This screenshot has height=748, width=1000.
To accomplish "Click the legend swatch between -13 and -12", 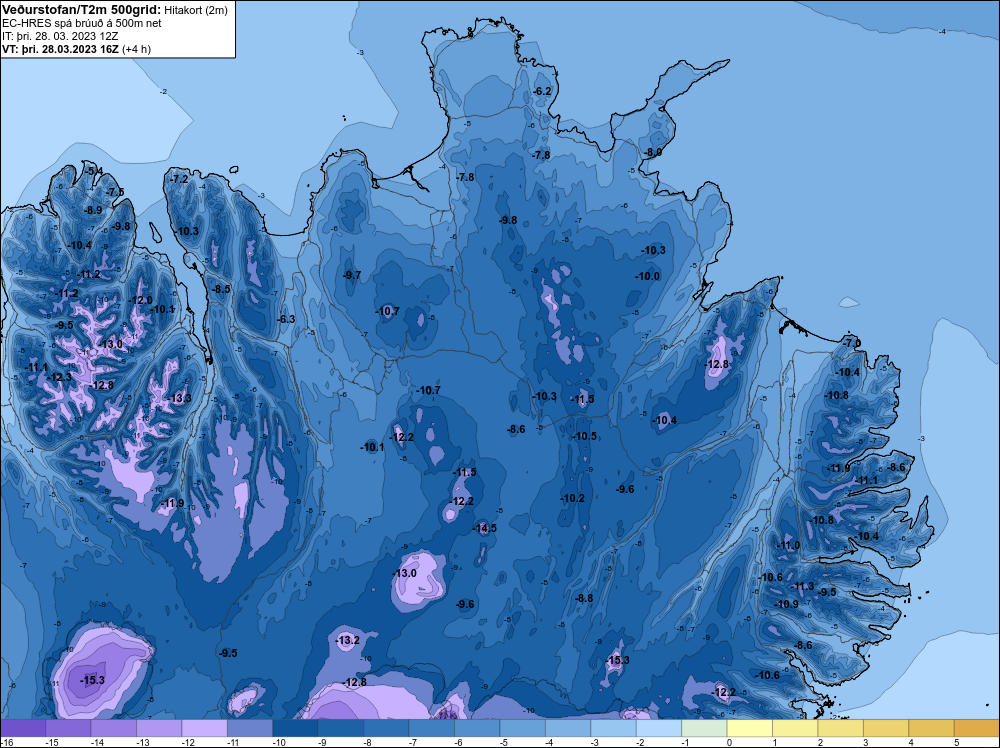I will tap(159, 728).
